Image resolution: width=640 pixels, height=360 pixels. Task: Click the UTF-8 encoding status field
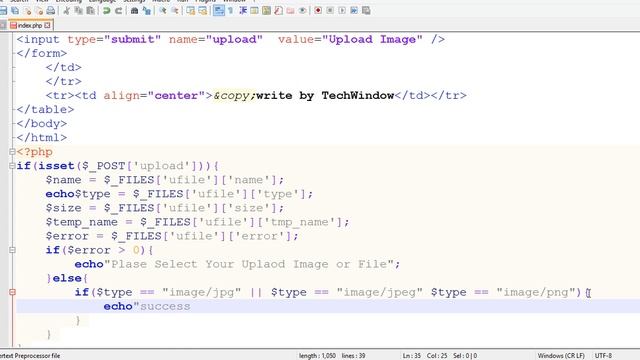(x=603, y=356)
